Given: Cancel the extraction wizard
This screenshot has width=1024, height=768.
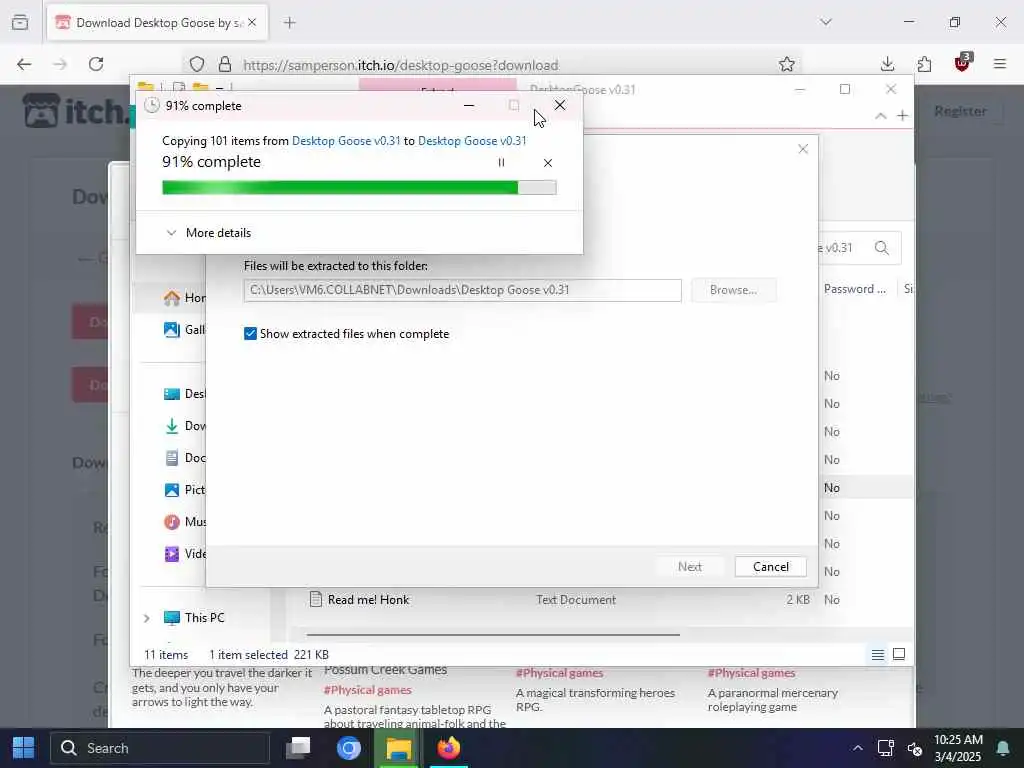Looking at the screenshot, I should click(771, 566).
